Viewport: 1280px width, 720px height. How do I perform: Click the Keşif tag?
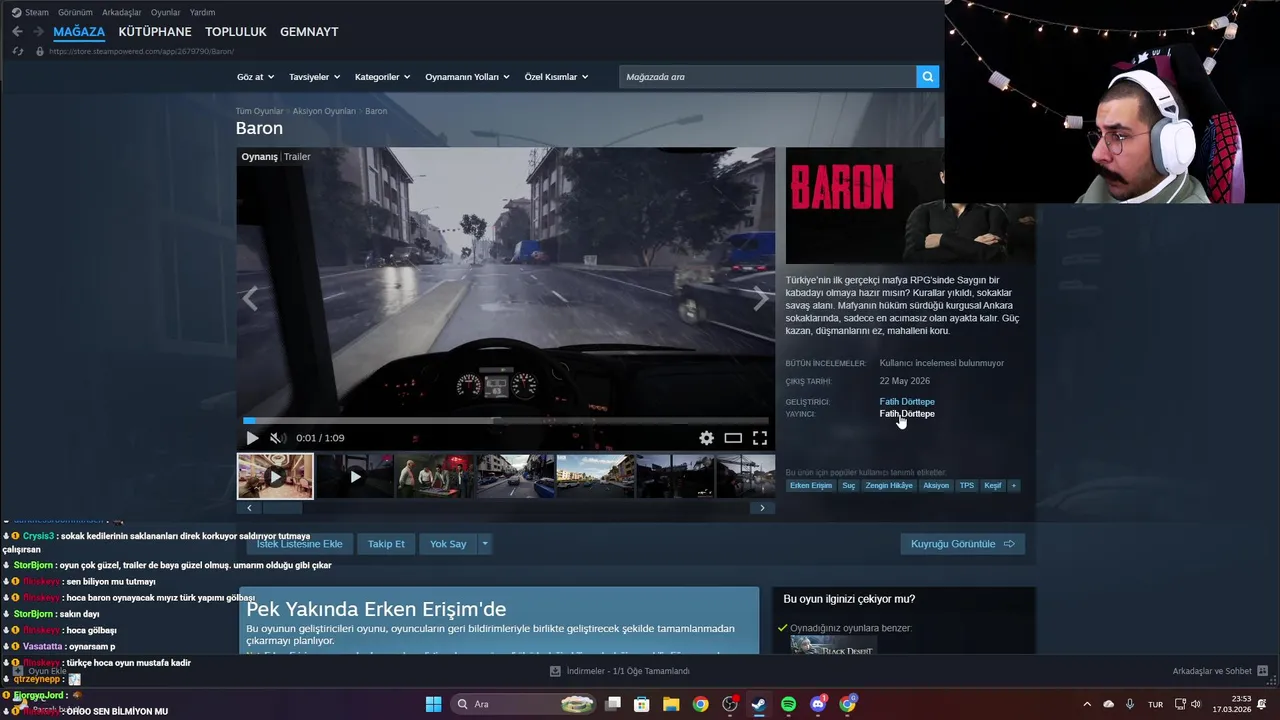(993, 486)
